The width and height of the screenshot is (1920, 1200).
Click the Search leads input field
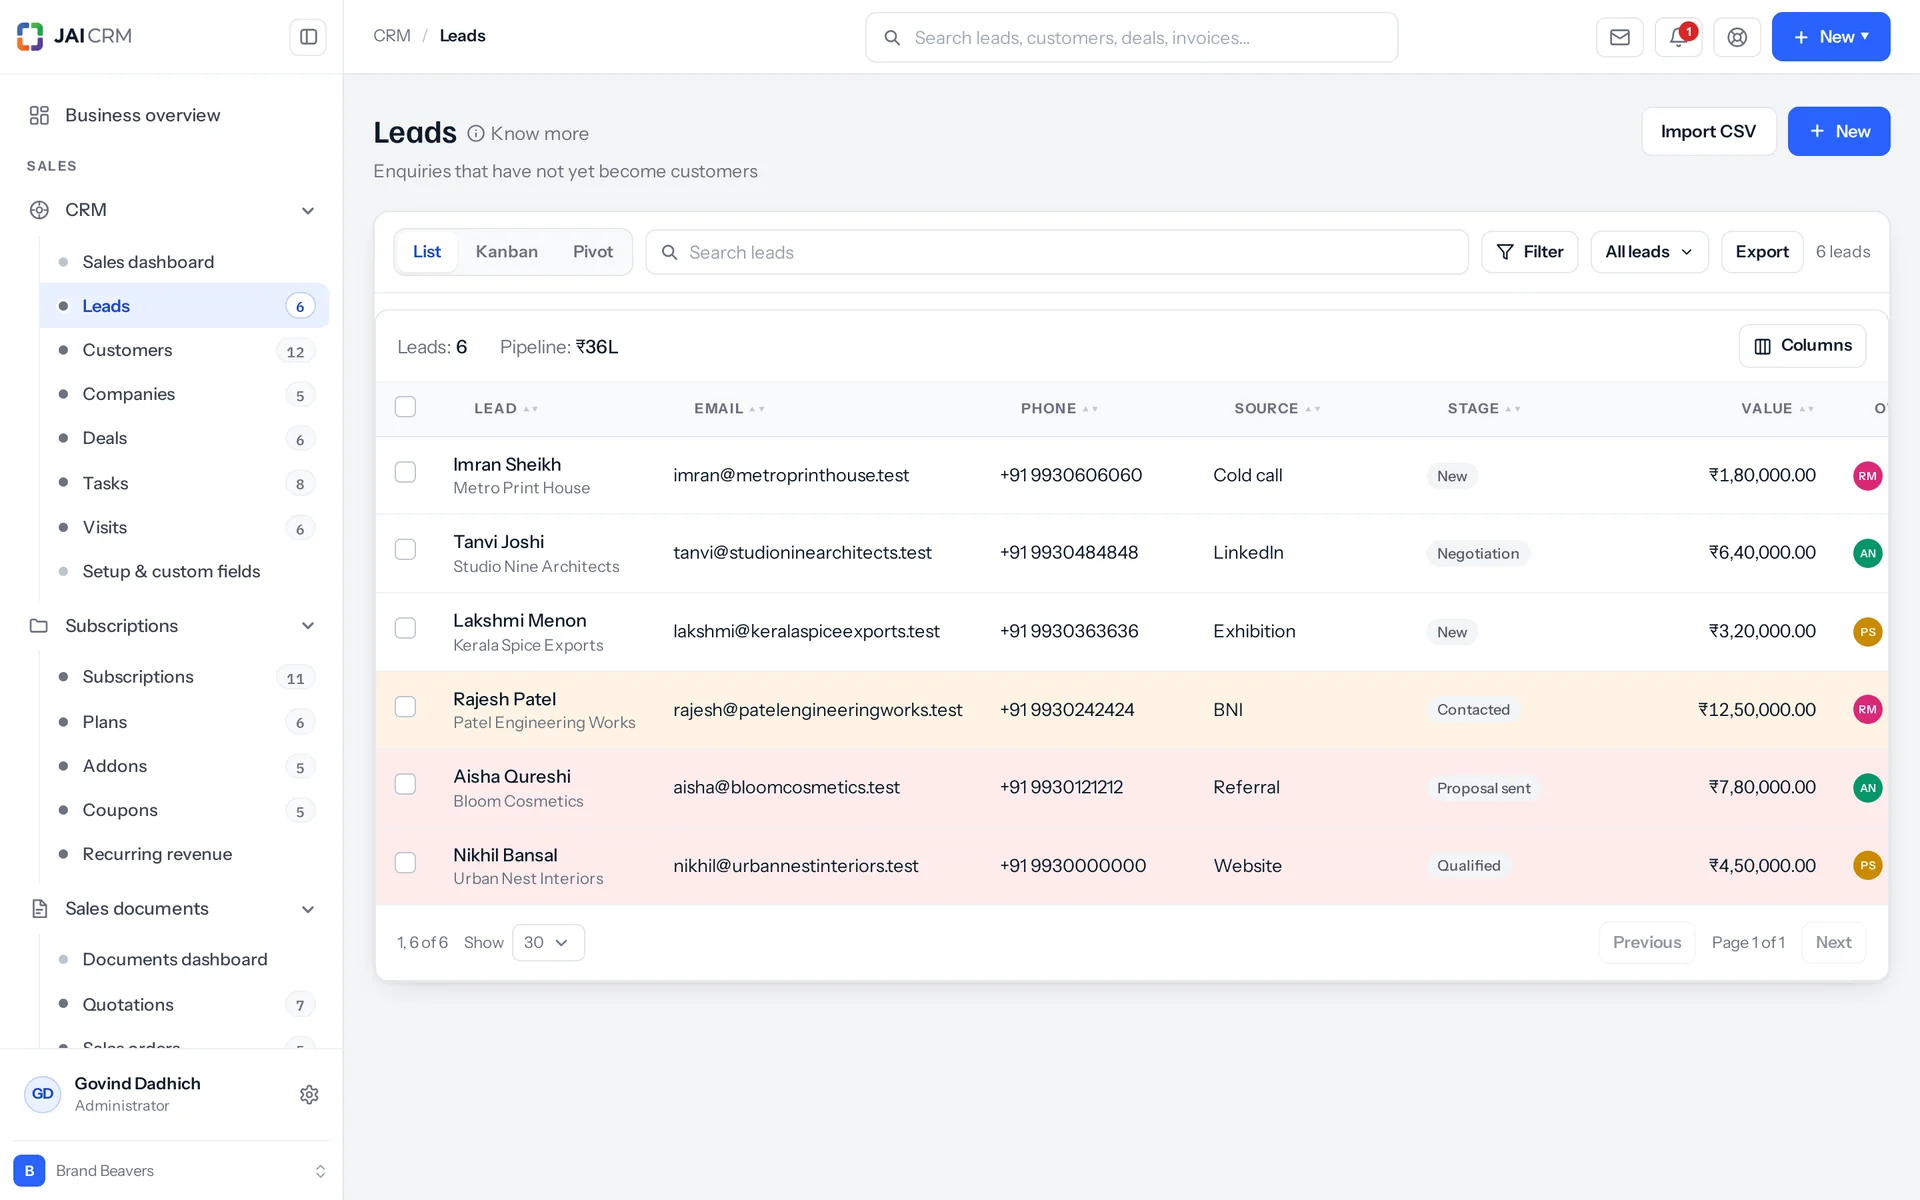coord(1057,252)
